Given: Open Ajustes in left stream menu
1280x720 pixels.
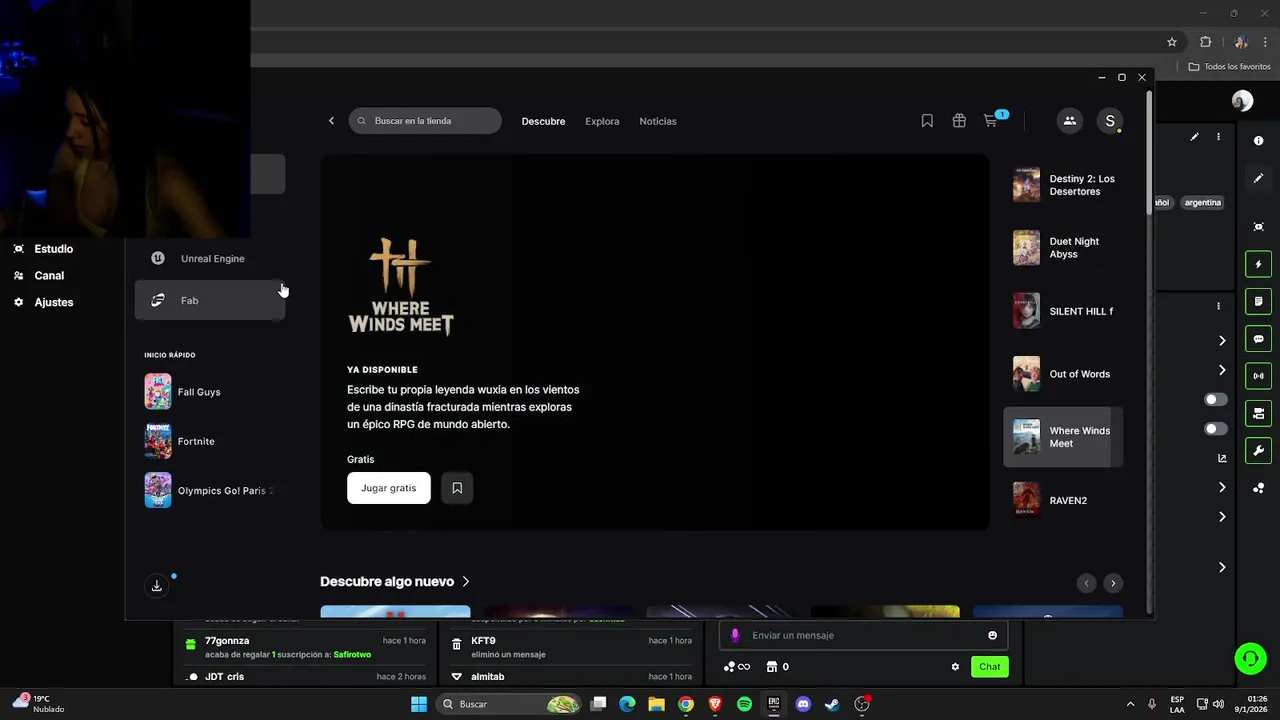Looking at the screenshot, I should click(x=43, y=302).
